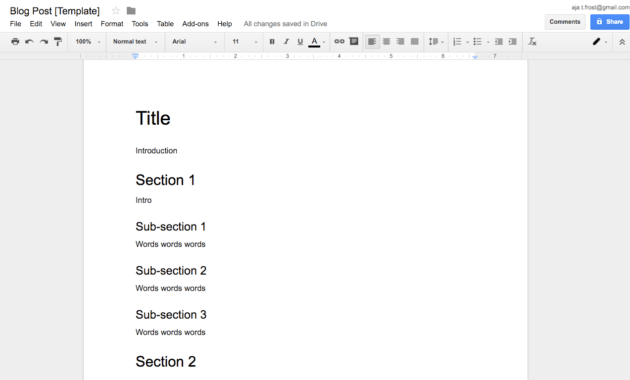The image size is (630, 380).
Task: Click the Sub-section 2 heading
Action: (171, 271)
